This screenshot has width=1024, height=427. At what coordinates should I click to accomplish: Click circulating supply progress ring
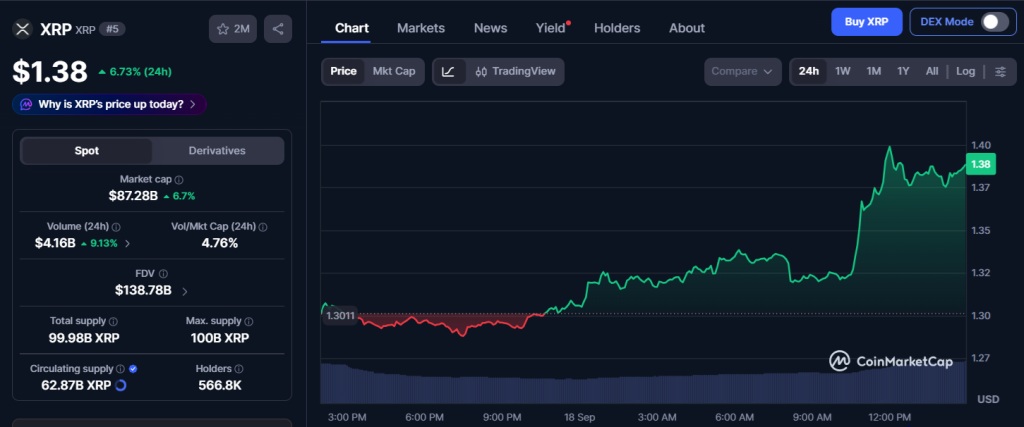(x=121, y=385)
